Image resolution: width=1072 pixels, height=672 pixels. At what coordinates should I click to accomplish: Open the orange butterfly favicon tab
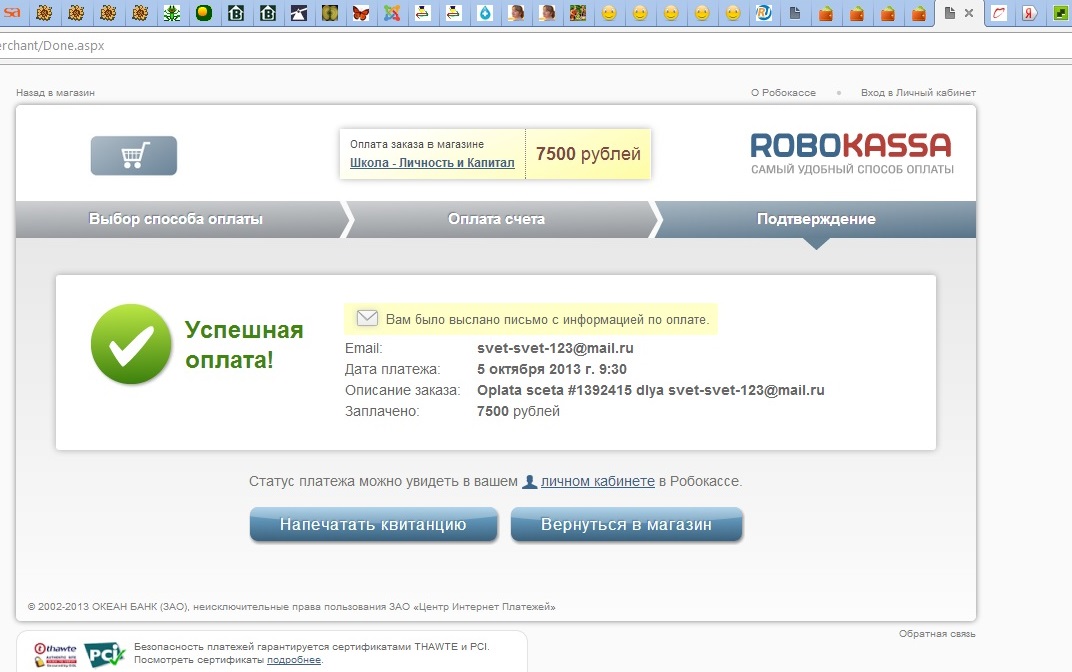pyautogui.click(x=361, y=12)
